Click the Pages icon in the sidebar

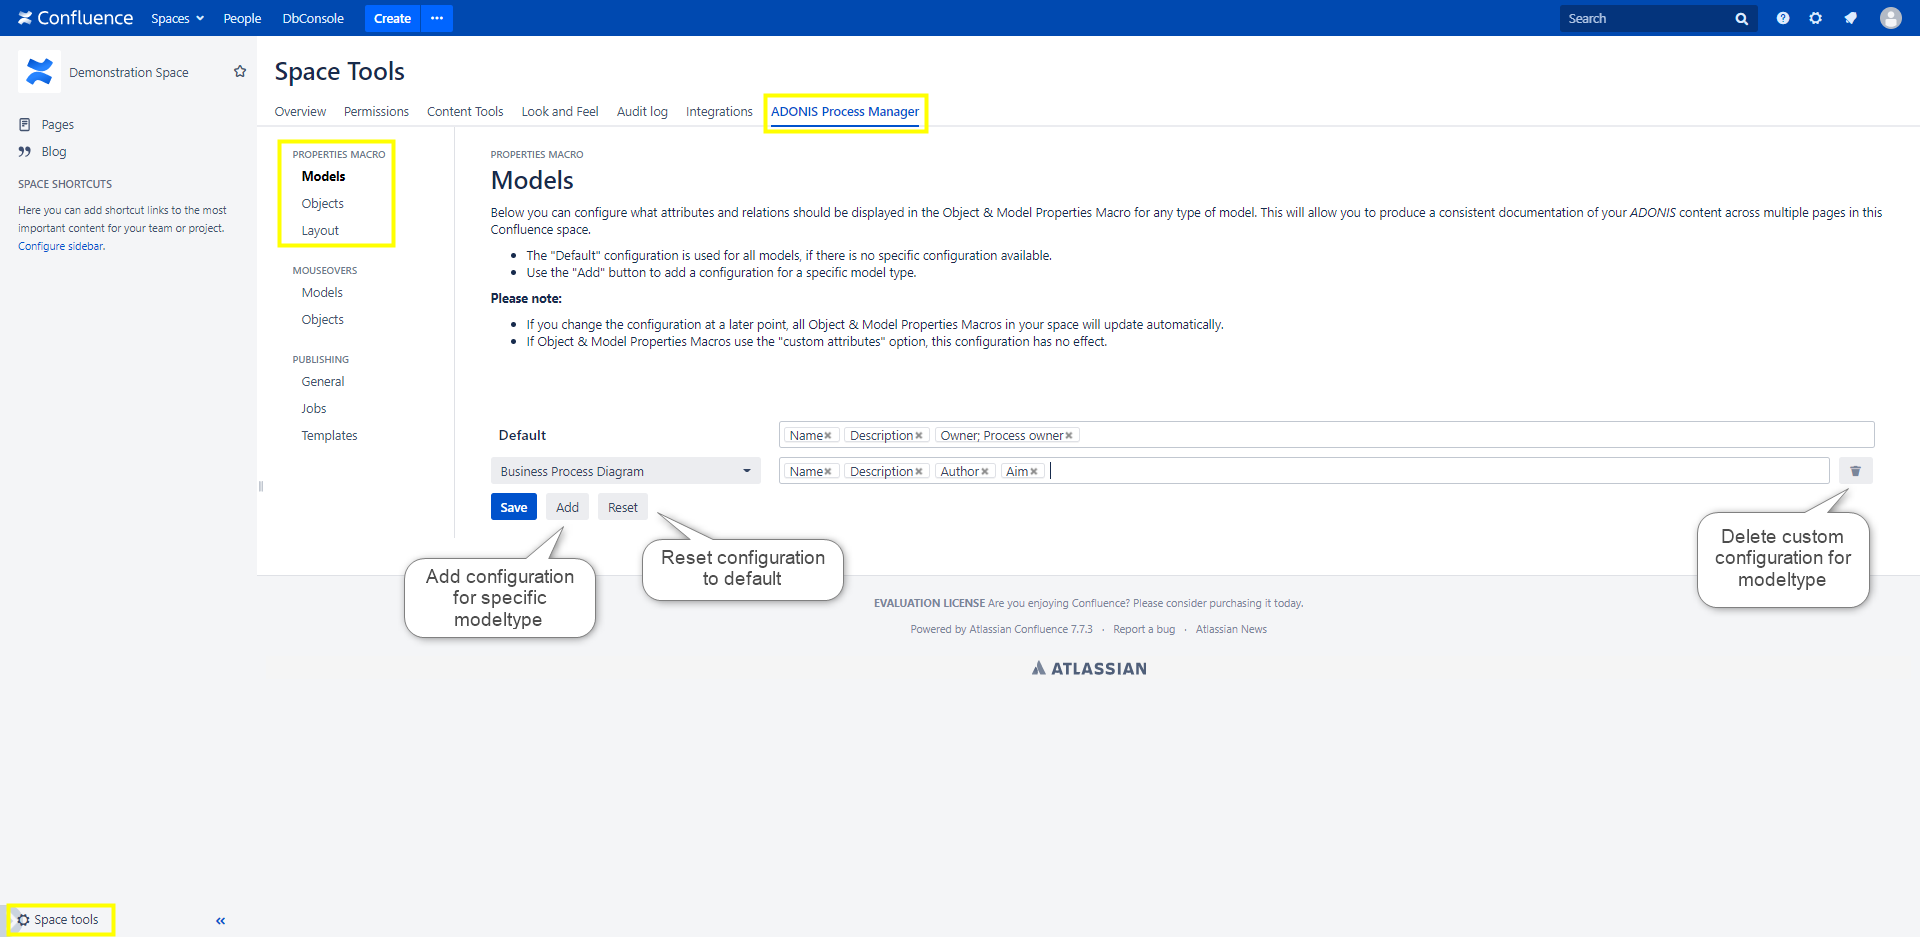pyautogui.click(x=25, y=125)
